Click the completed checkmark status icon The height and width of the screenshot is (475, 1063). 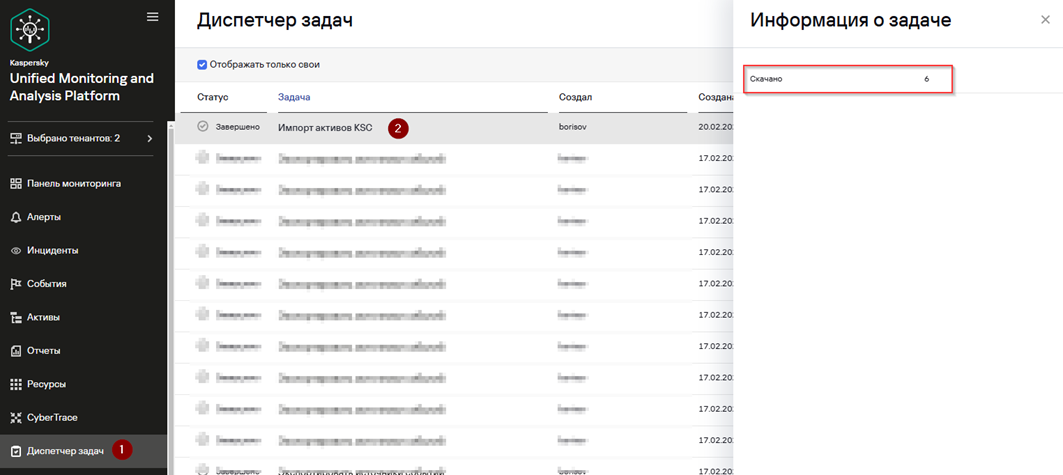point(203,127)
